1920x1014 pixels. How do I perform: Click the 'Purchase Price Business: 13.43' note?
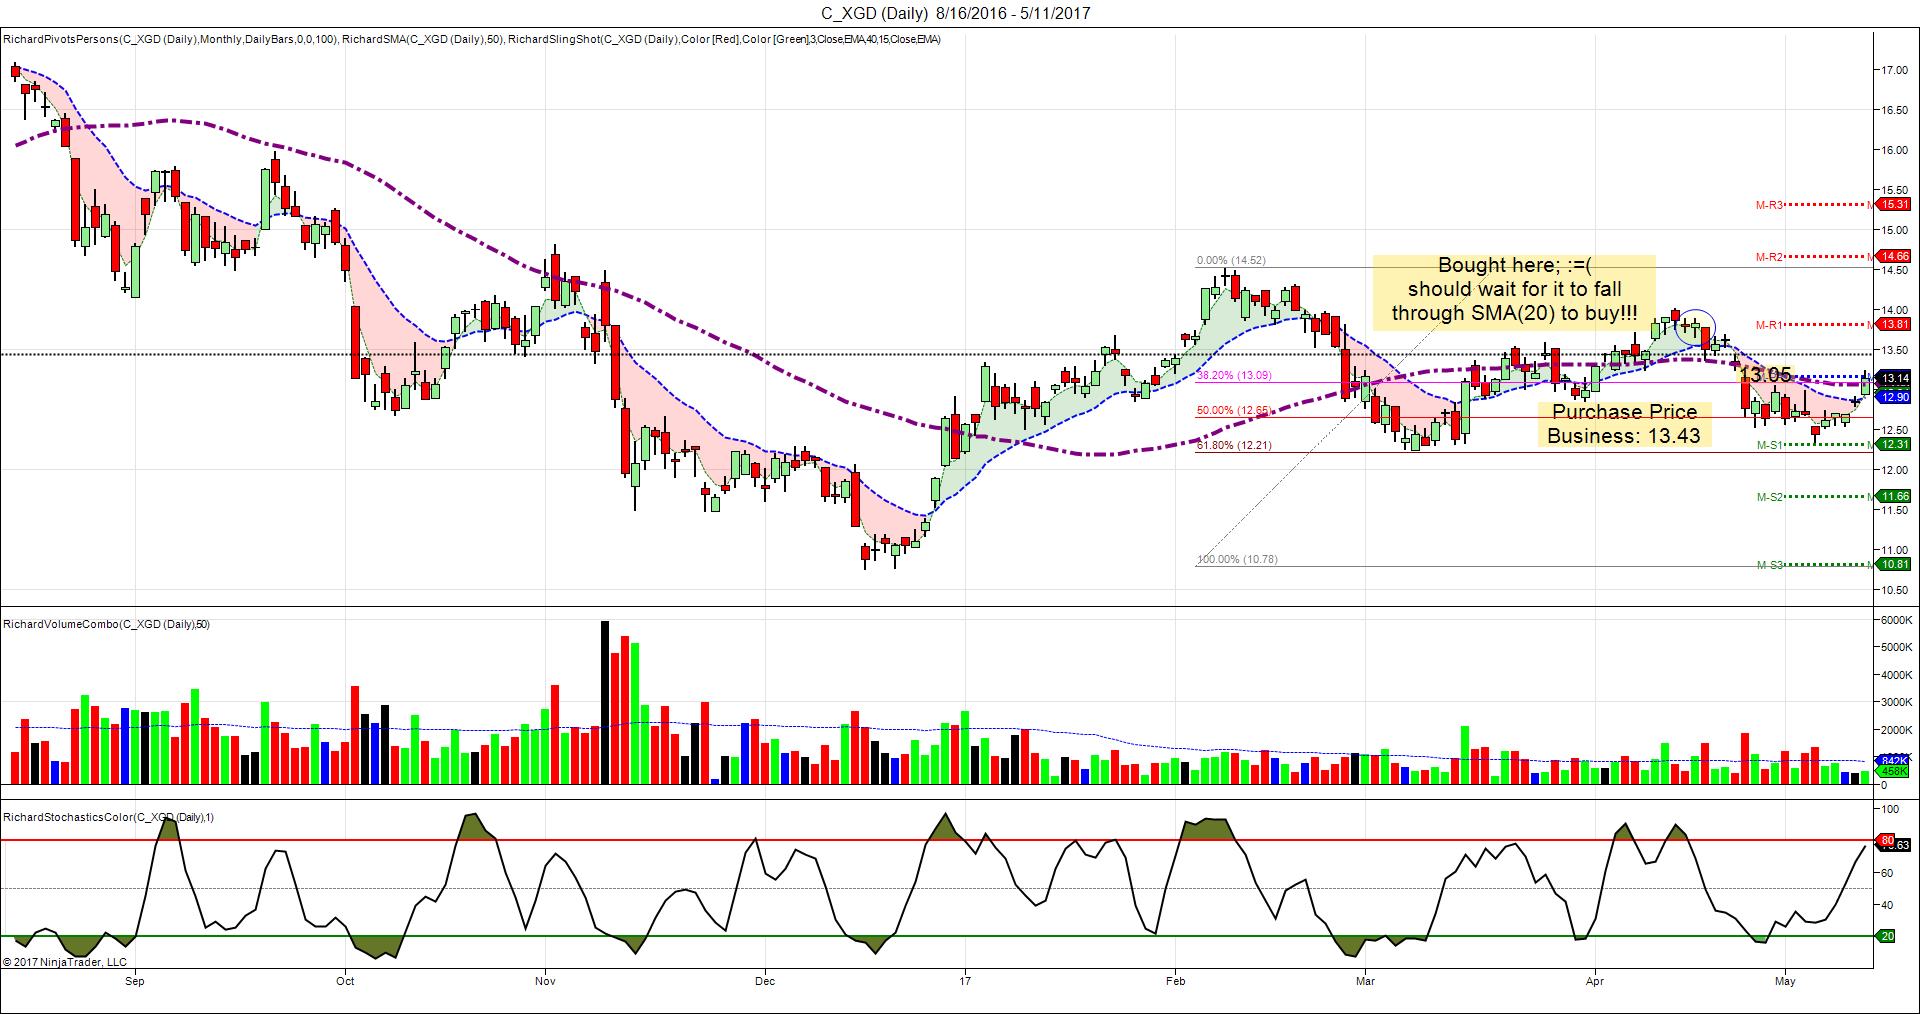[1624, 423]
